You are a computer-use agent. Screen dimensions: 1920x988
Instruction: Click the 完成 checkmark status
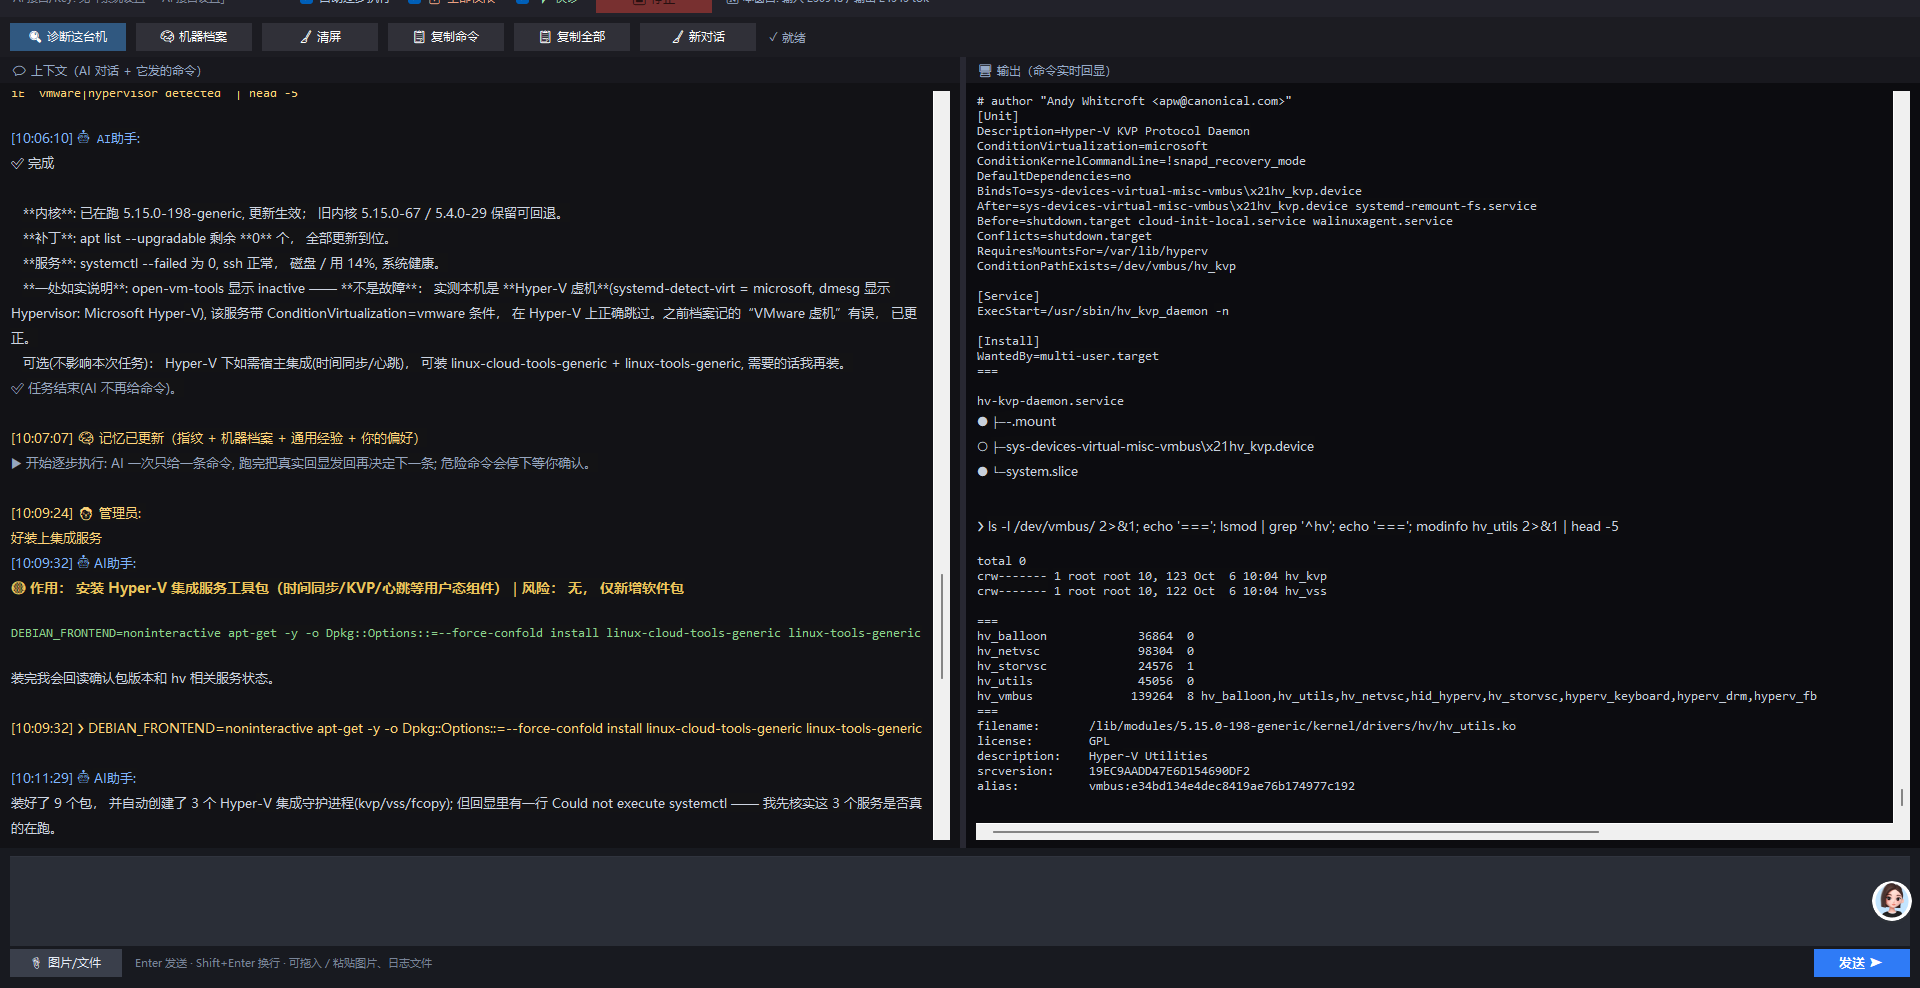(x=33, y=163)
